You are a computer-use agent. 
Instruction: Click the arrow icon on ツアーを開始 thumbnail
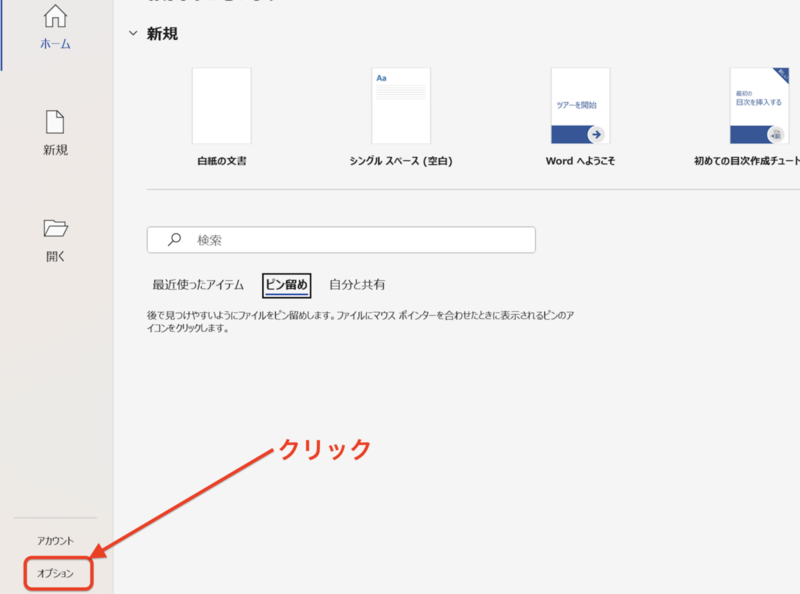596,135
